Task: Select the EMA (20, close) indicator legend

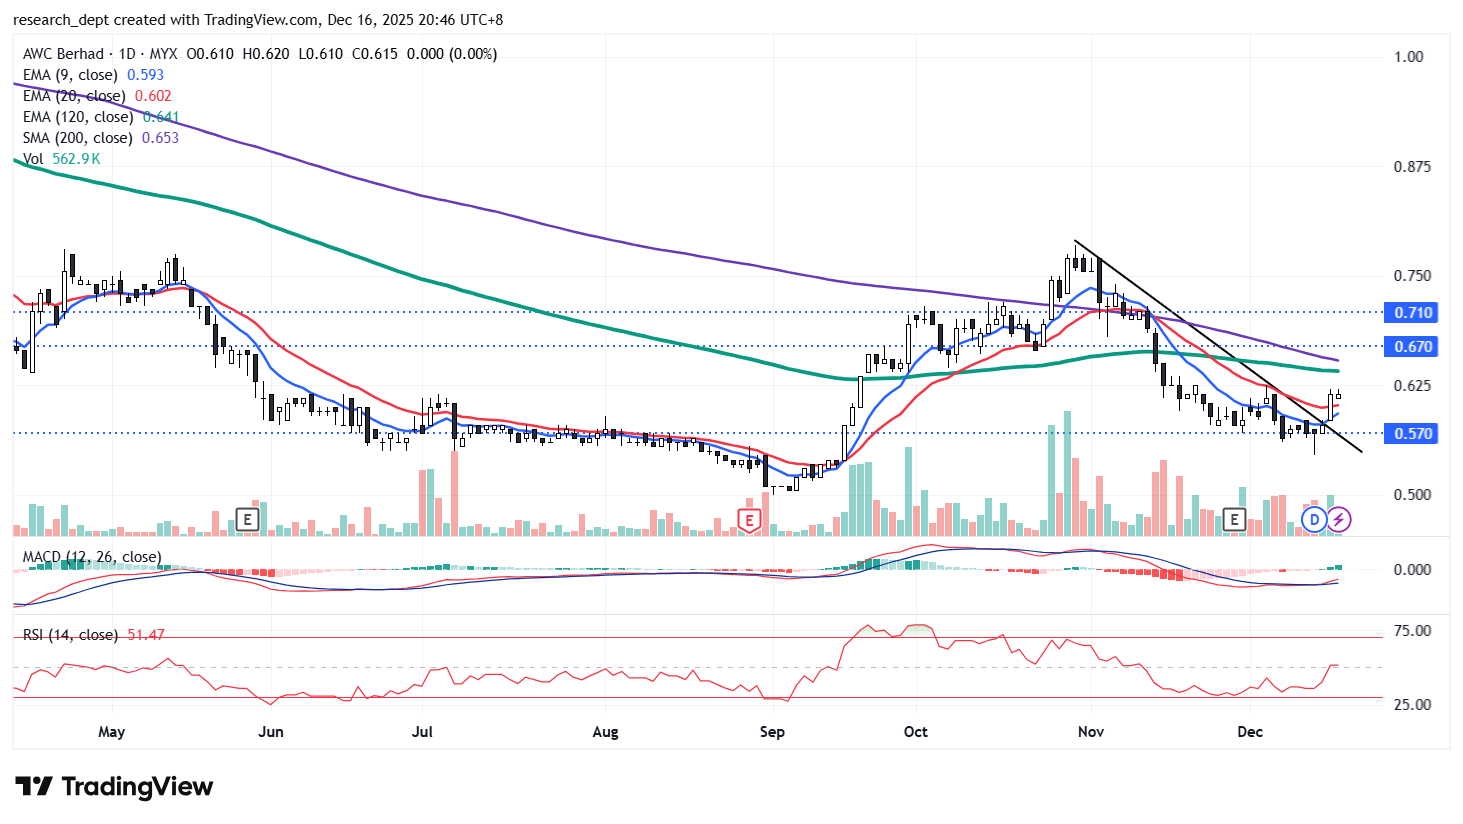Action: (74, 96)
